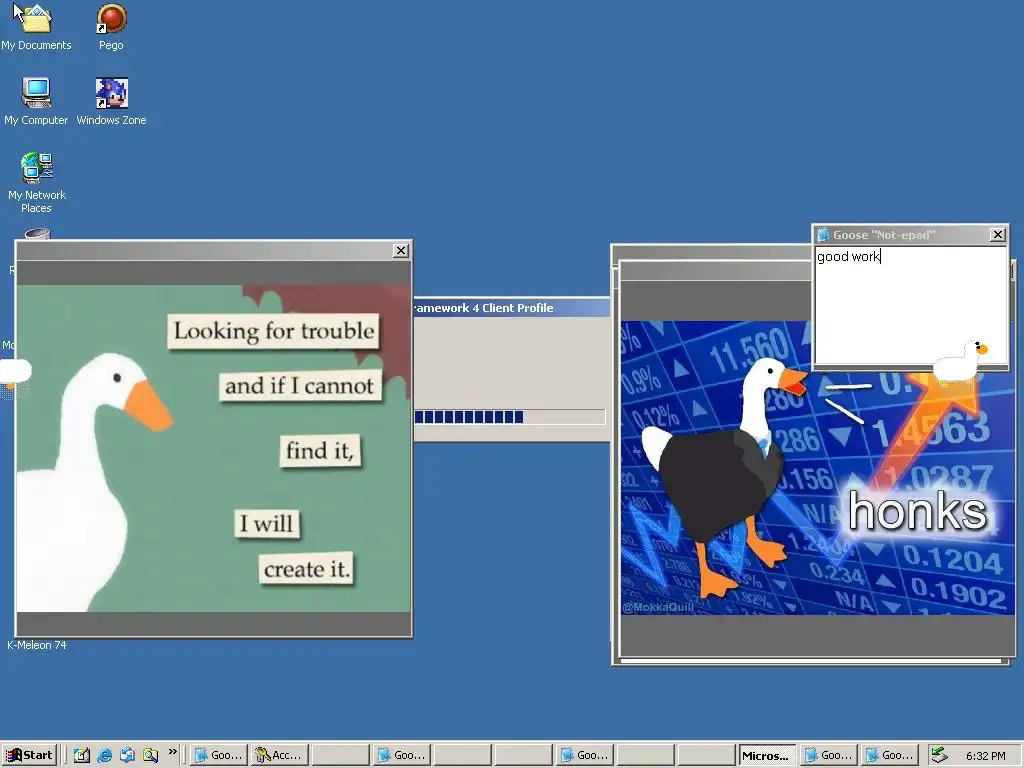The image size is (1024, 768).
Task: Switch to the Acc... taskbar button
Action: pyautogui.click(x=280, y=755)
